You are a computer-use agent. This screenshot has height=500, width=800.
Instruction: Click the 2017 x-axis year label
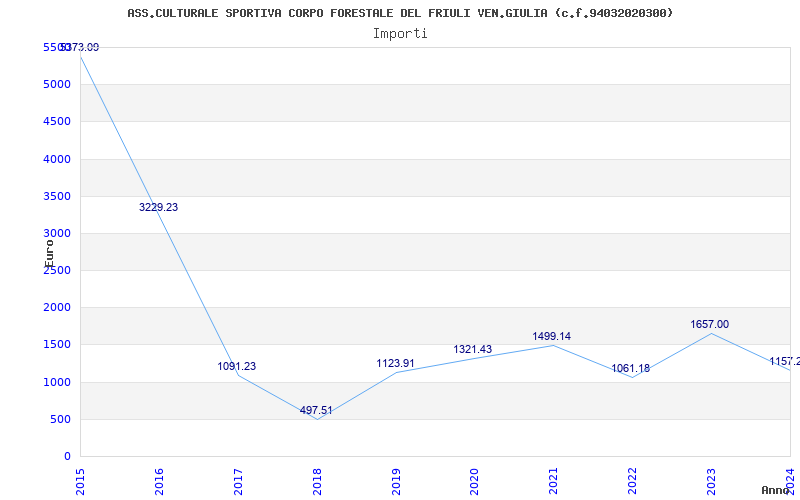click(238, 482)
